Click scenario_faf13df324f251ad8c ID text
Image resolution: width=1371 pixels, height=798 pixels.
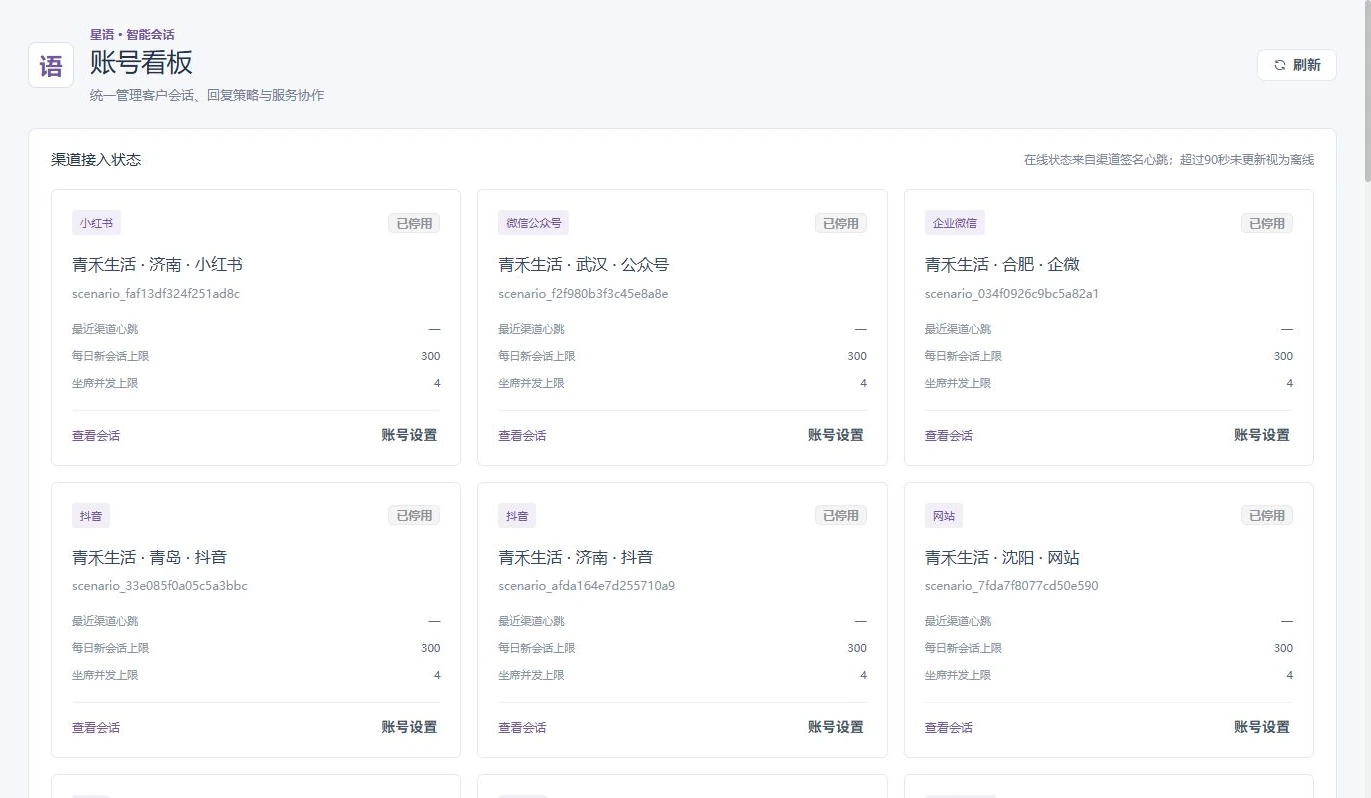click(156, 294)
